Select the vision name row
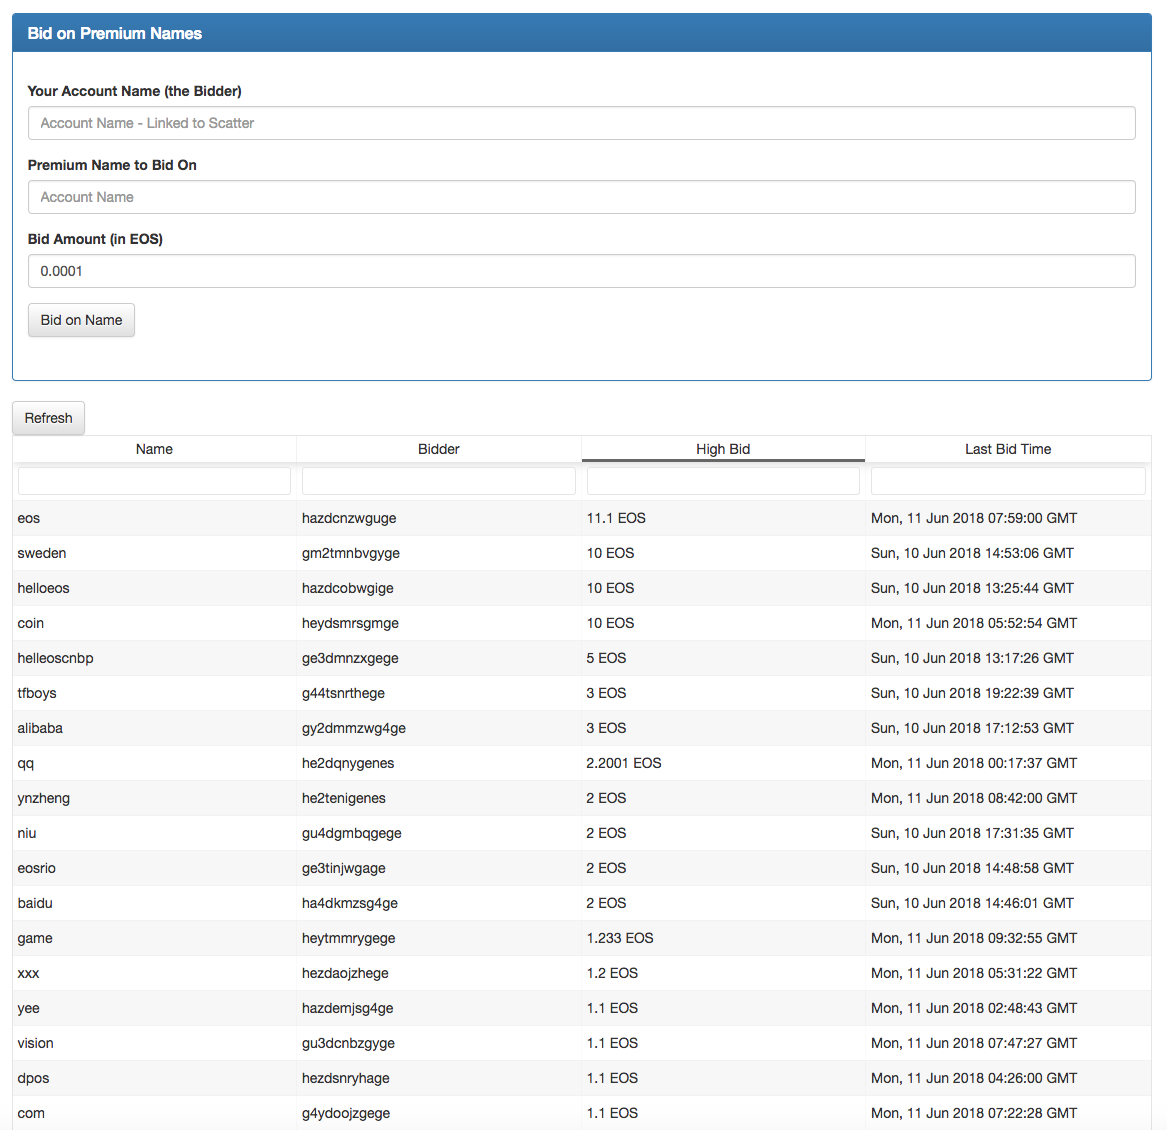The height and width of the screenshot is (1130, 1167). 582,1043
